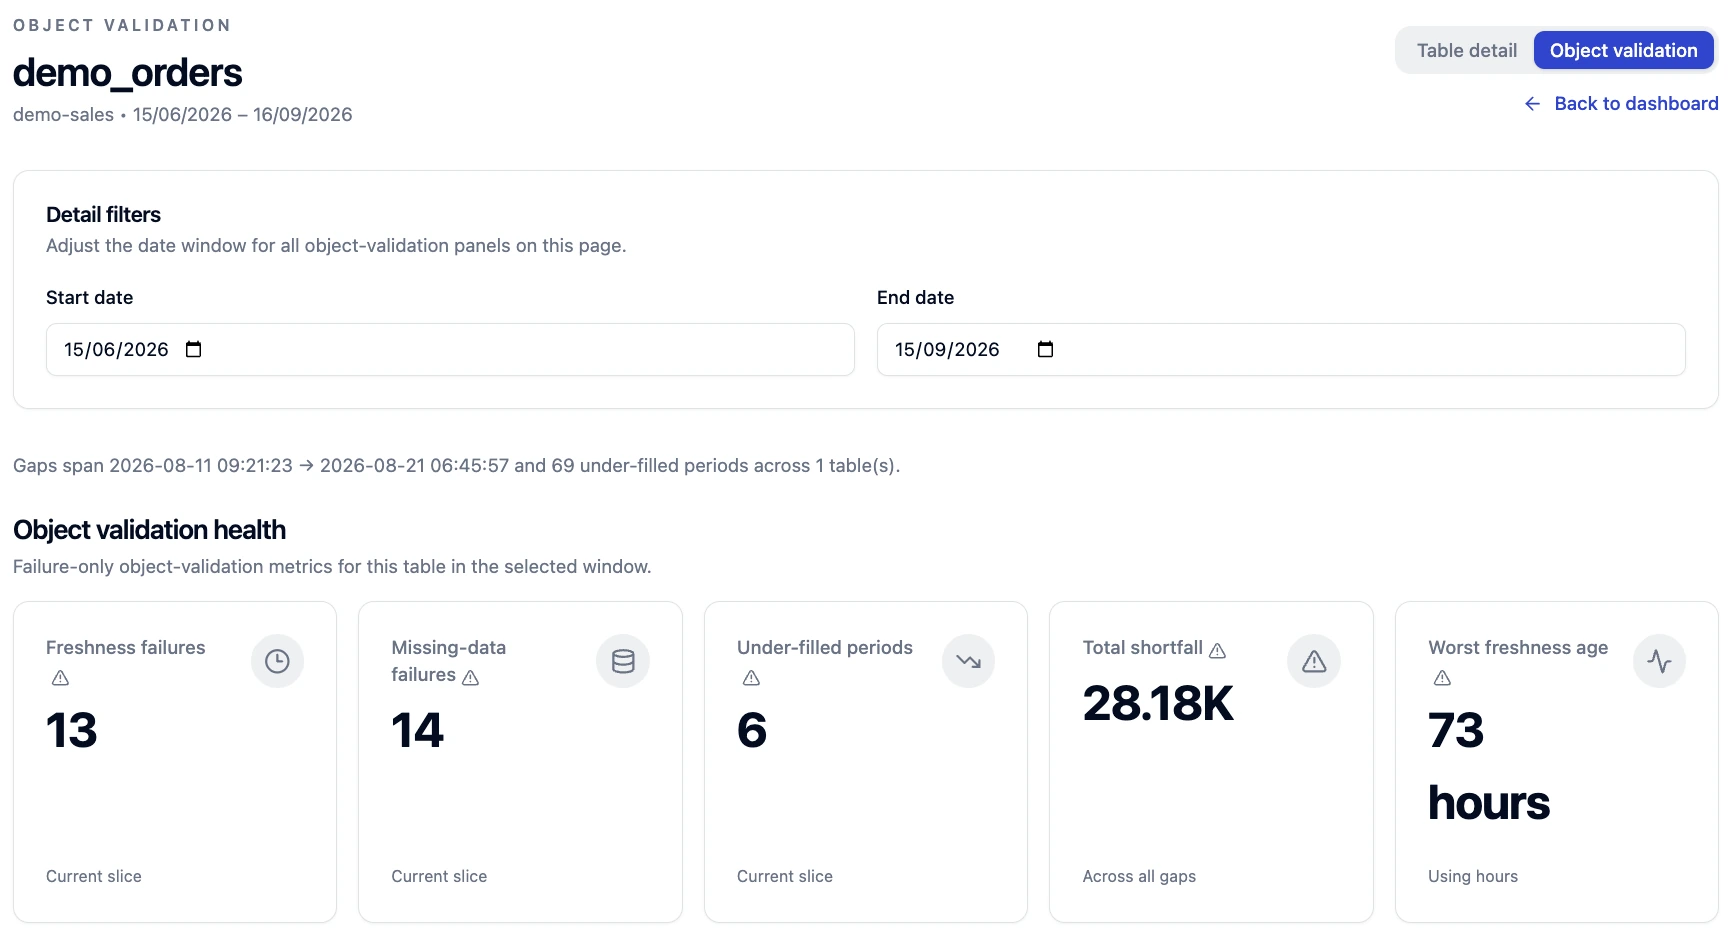Click warning triangle under Worst freshness age label
The image size is (1732, 940).
point(1442,678)
